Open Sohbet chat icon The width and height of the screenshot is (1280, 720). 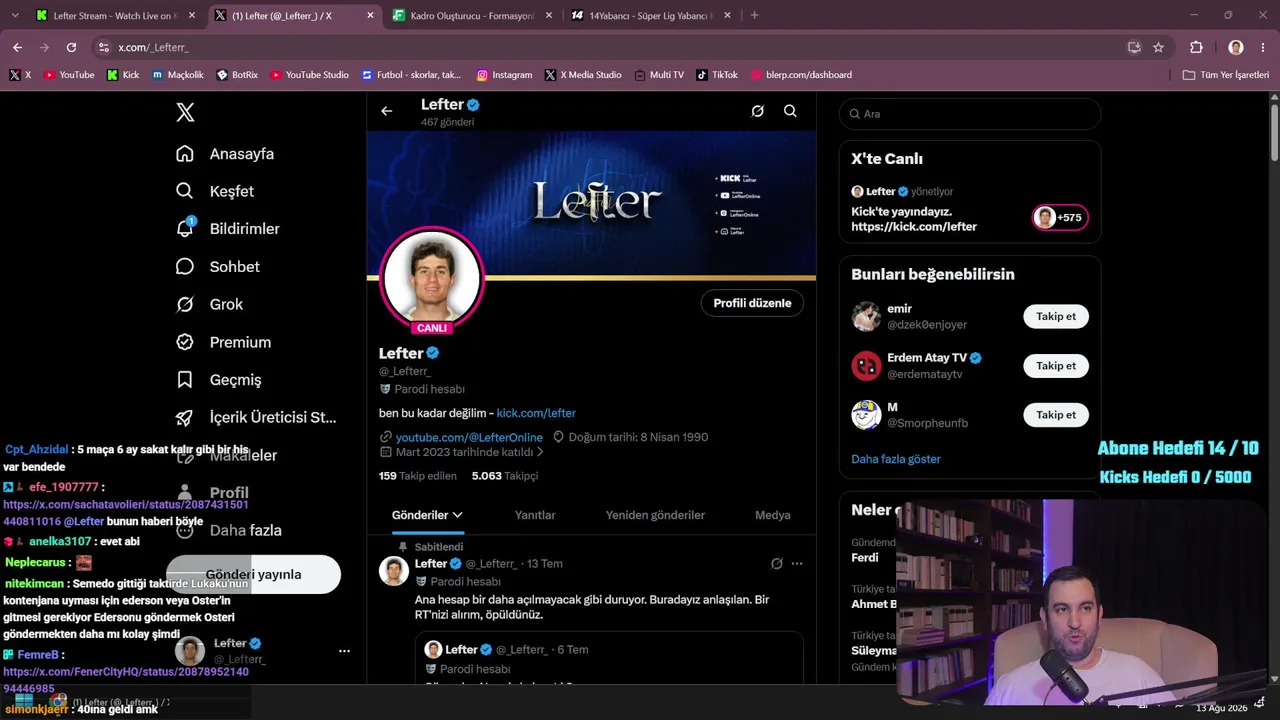185,266
